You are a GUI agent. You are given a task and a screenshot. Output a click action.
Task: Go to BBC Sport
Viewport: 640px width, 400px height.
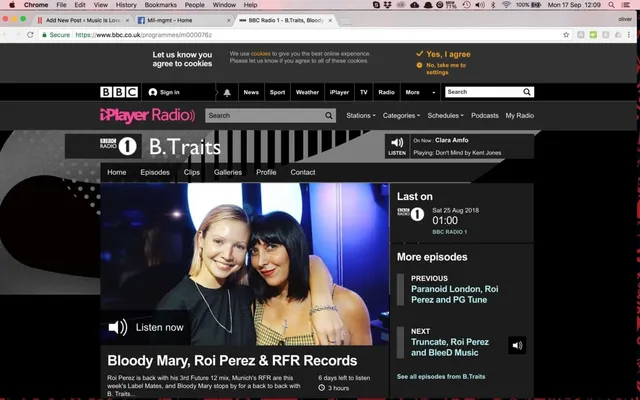(x=278, y=92)
